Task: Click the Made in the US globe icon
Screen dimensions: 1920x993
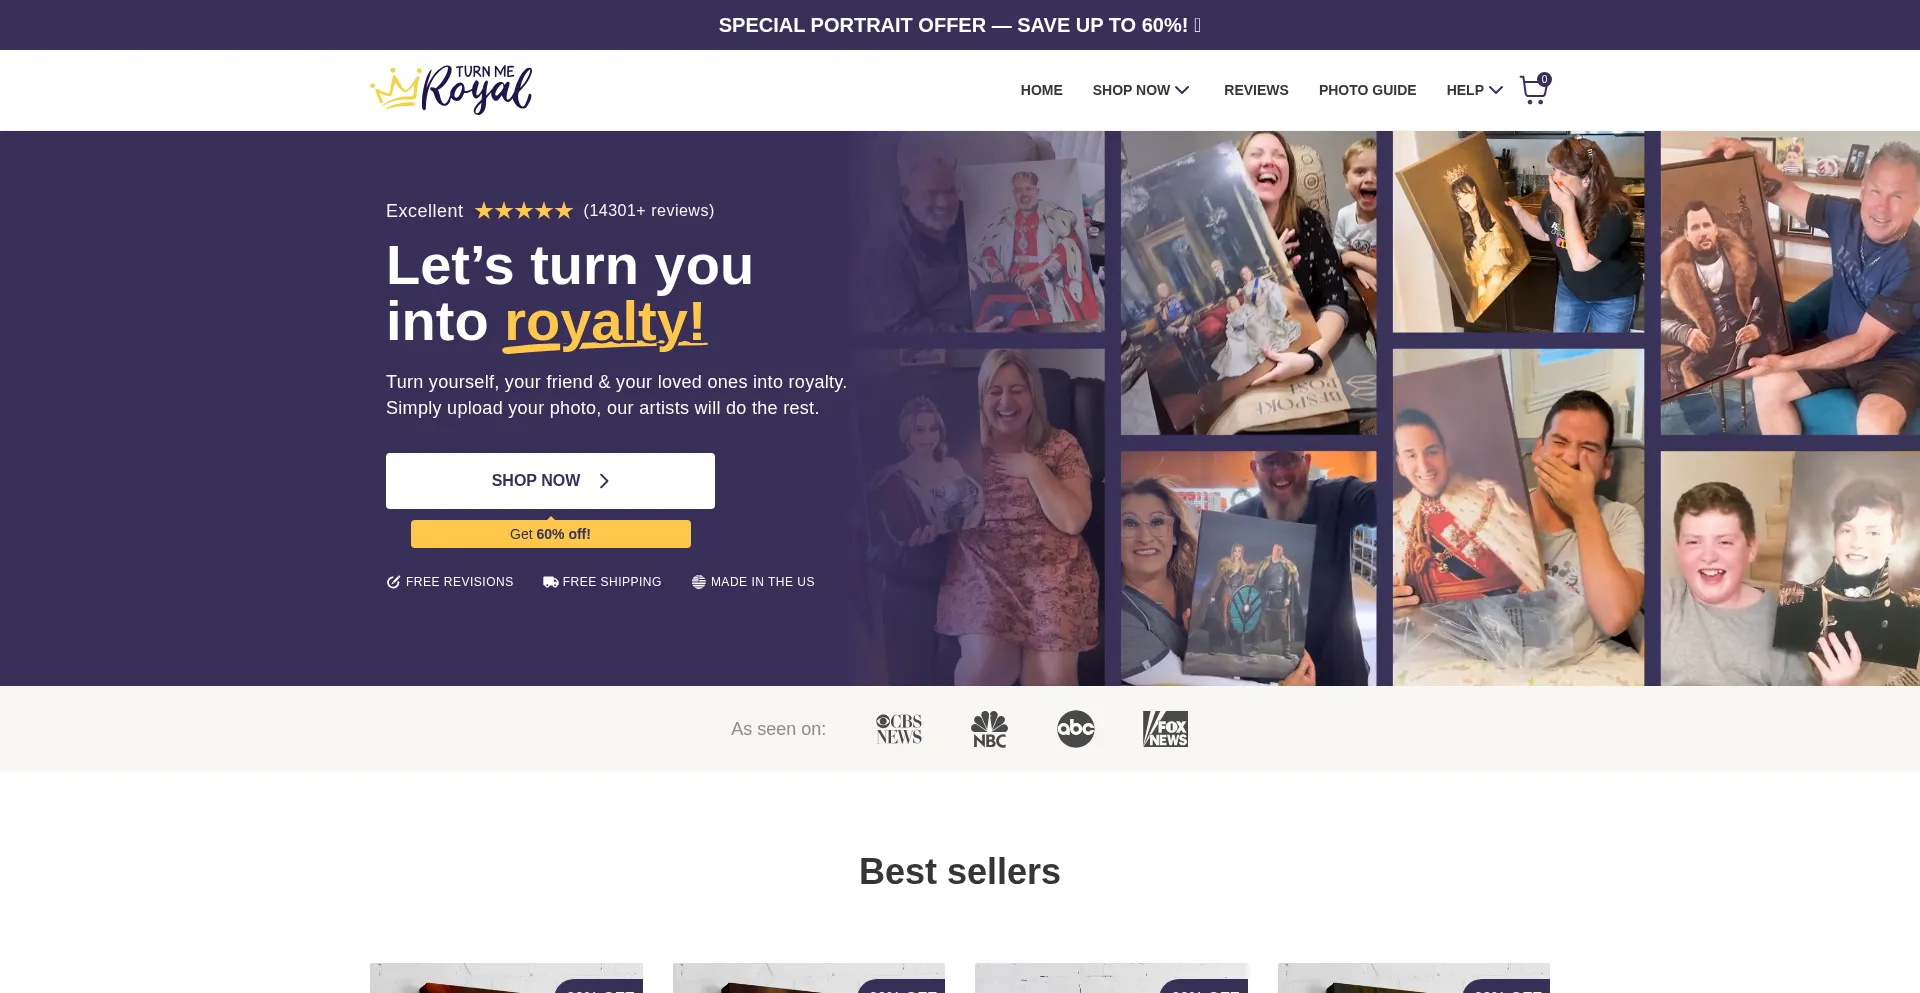Action: pos(699,582)
